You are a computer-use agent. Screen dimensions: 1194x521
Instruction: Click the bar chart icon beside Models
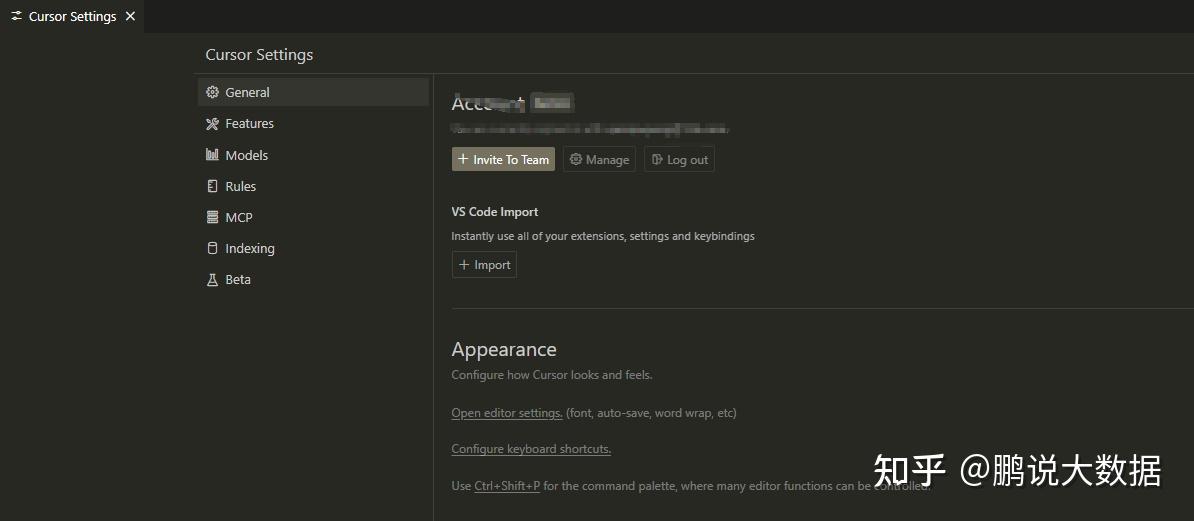[x=212, y=155]
